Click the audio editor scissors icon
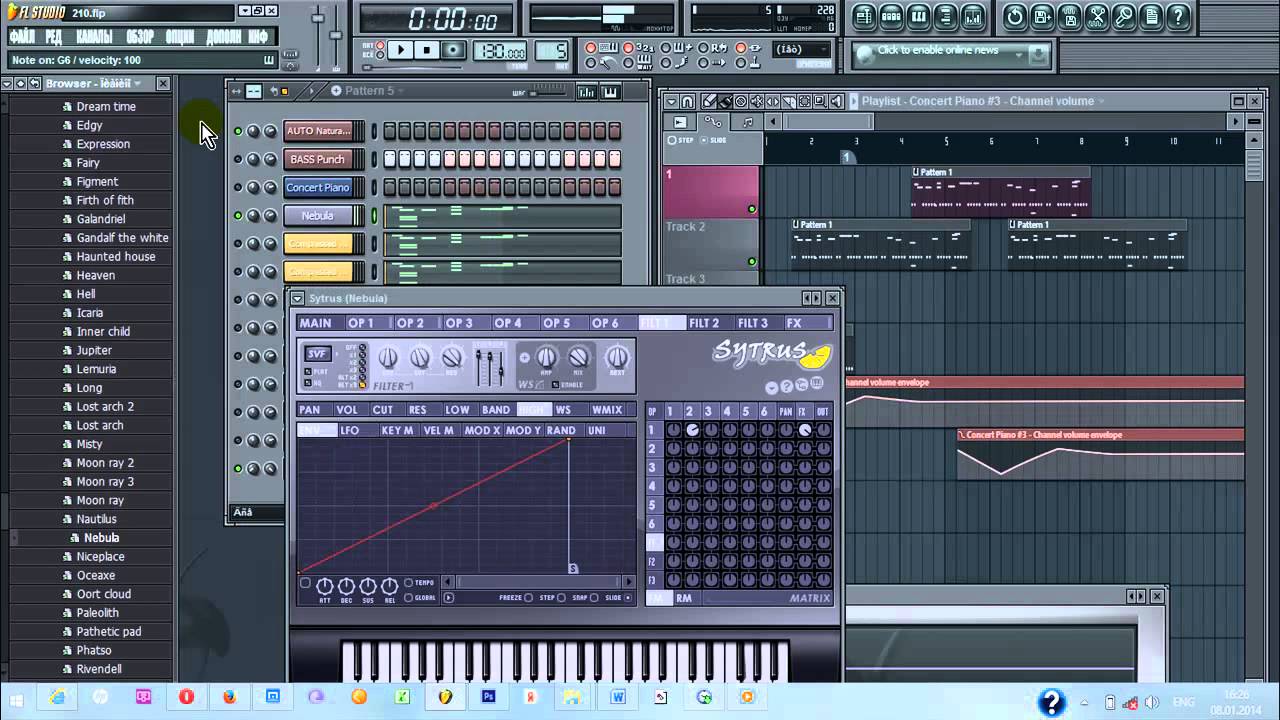Image resolution: width=1280 pixels, height=720 pixels. point(1097,16)
